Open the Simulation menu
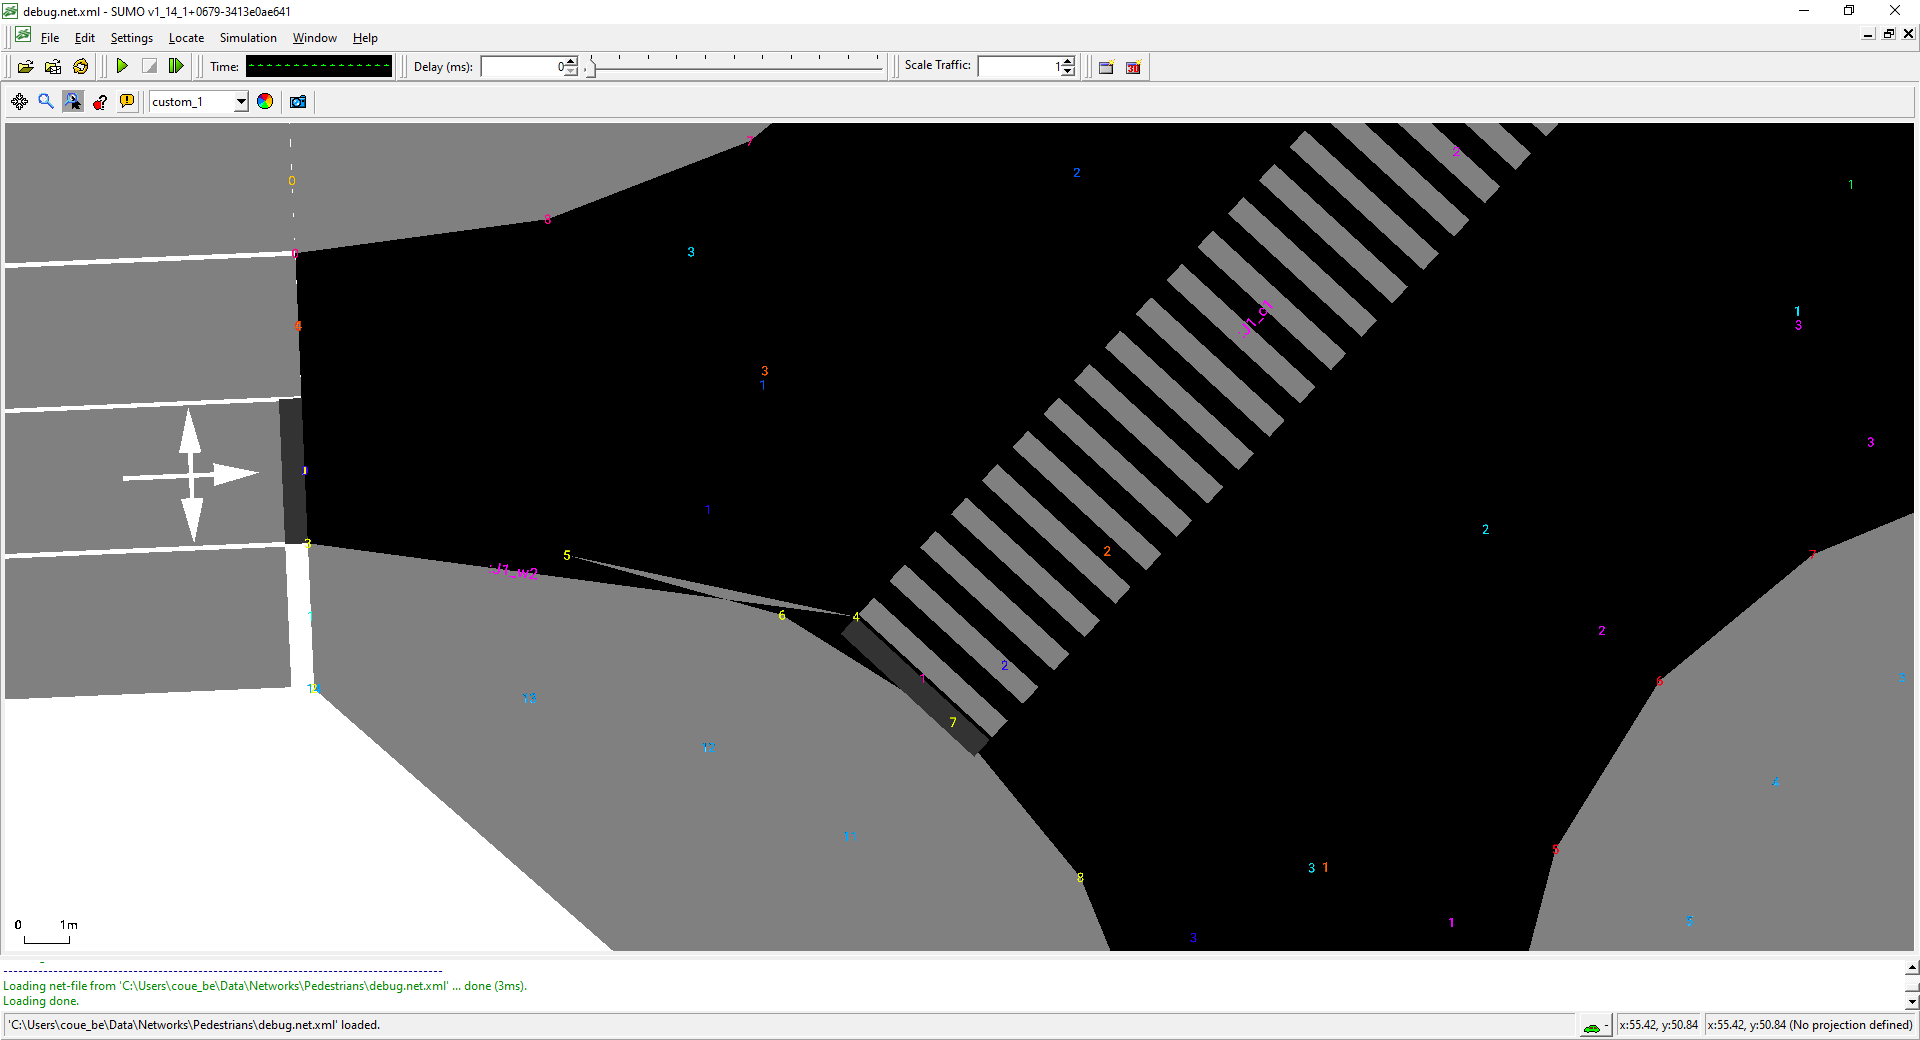Viewport: 1920px width, 1040px height. coord(247,37)
